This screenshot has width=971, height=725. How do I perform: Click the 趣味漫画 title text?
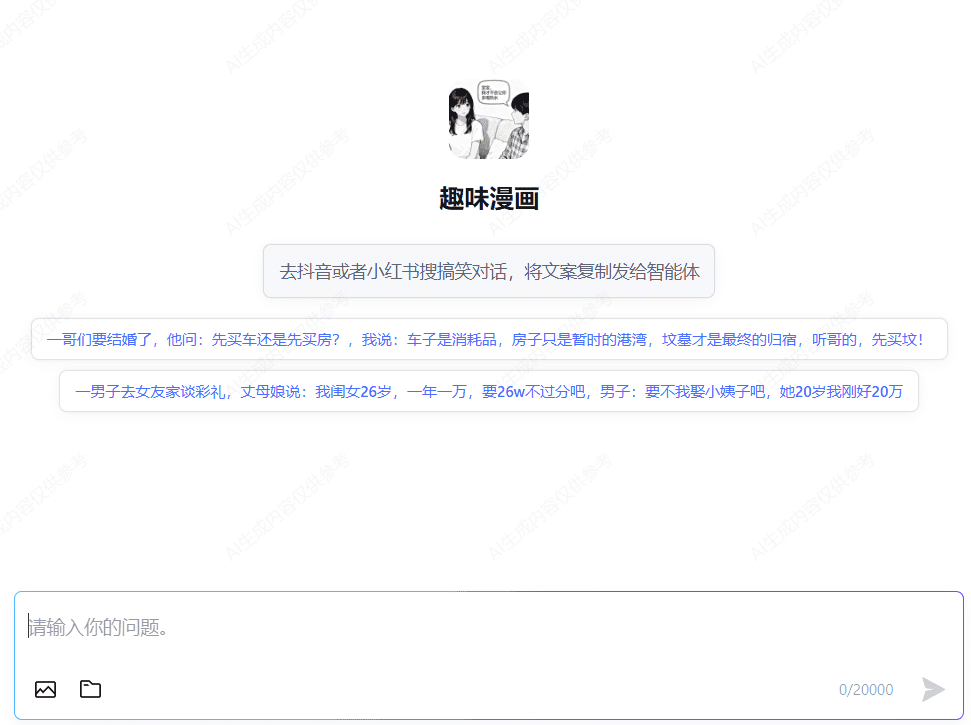click(x=488, y=199)
